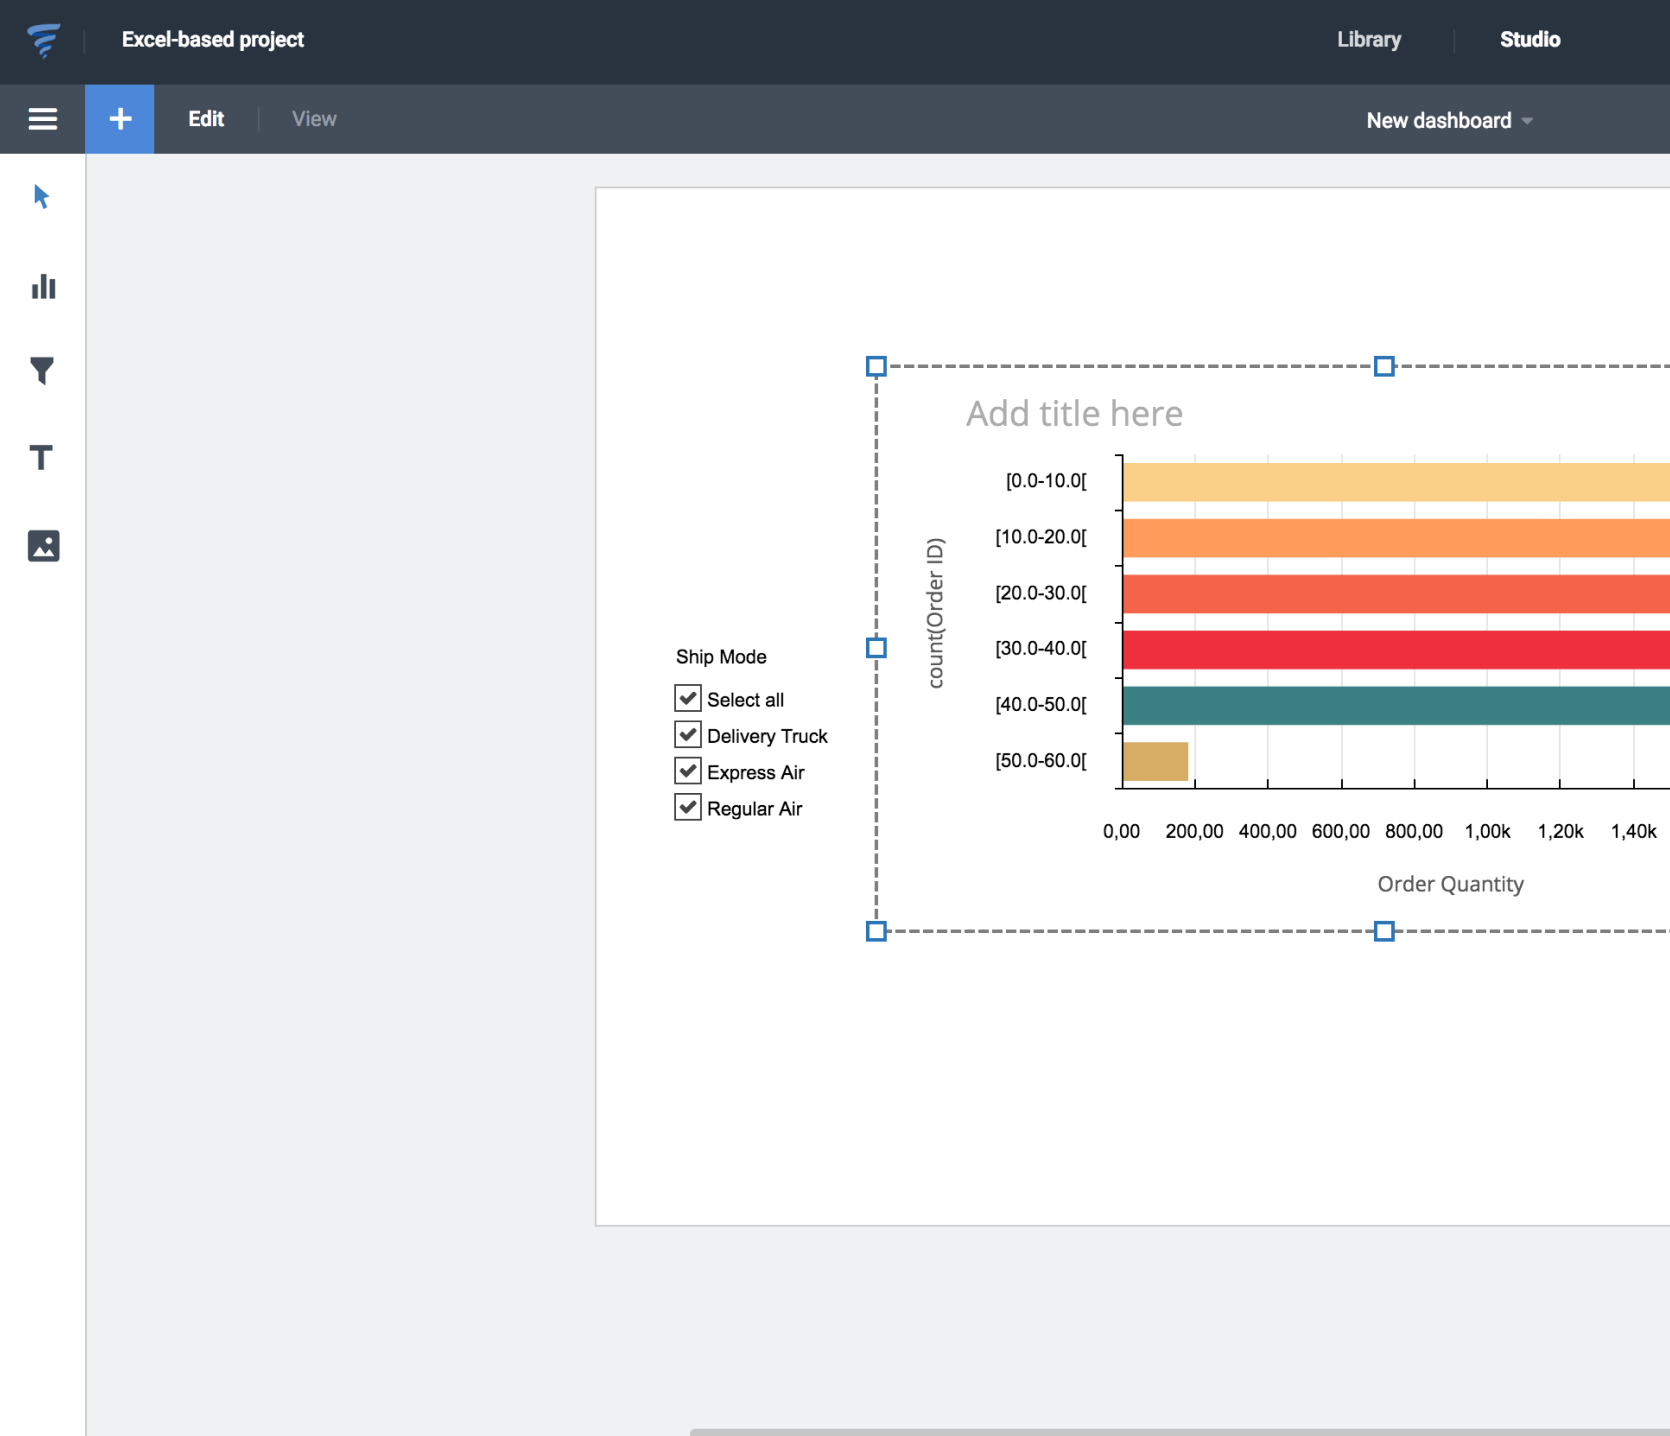Open the hamburger menu
The height and width of the screenshot is (1436, 1670).
point(42,119)
